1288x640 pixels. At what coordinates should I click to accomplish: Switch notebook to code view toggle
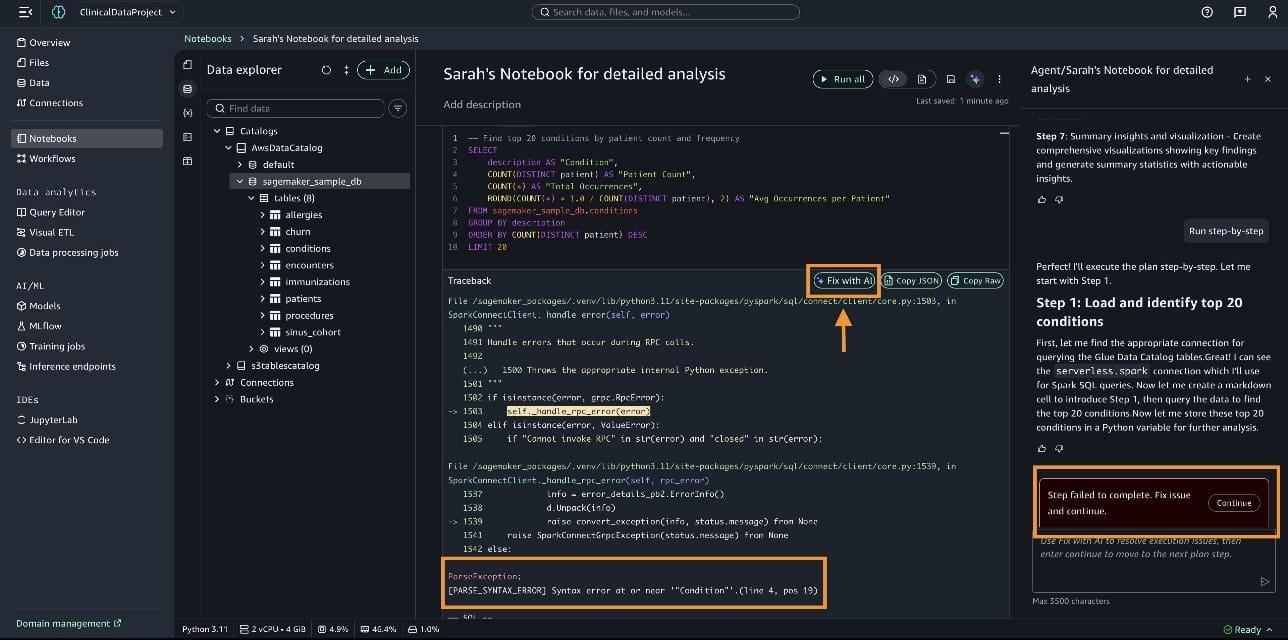tap(894, 79)
